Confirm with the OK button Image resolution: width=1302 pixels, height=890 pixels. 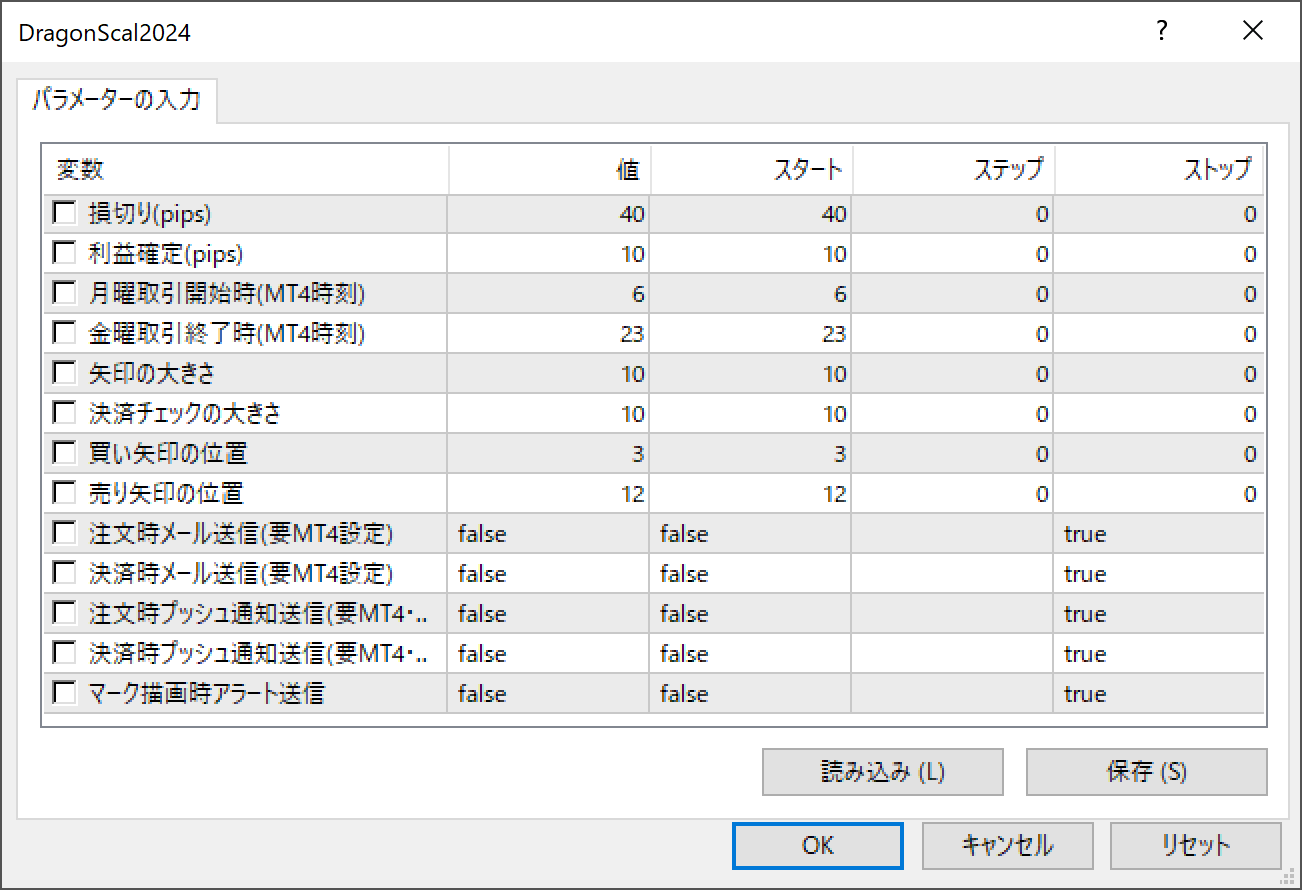coord(818,846)
